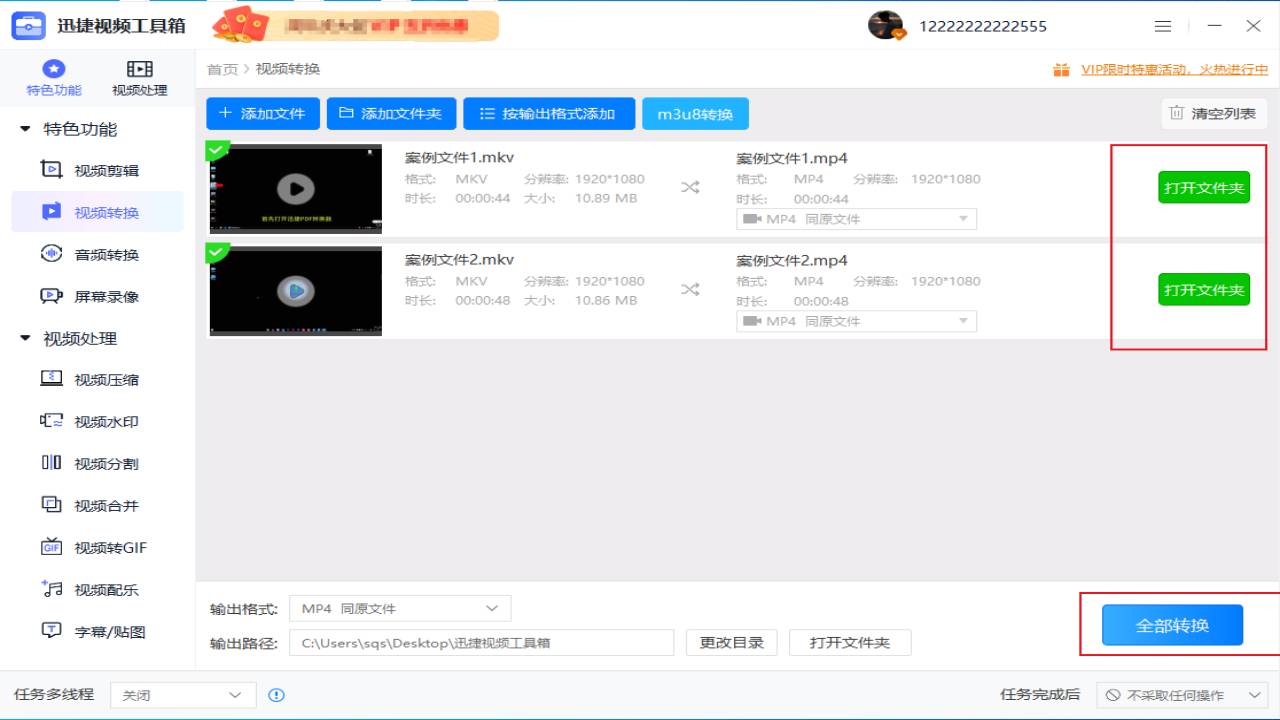Toggle selection checkmark on 案例文件2.mkv
Screen dimensions: 1280x720
click(216, 252)
